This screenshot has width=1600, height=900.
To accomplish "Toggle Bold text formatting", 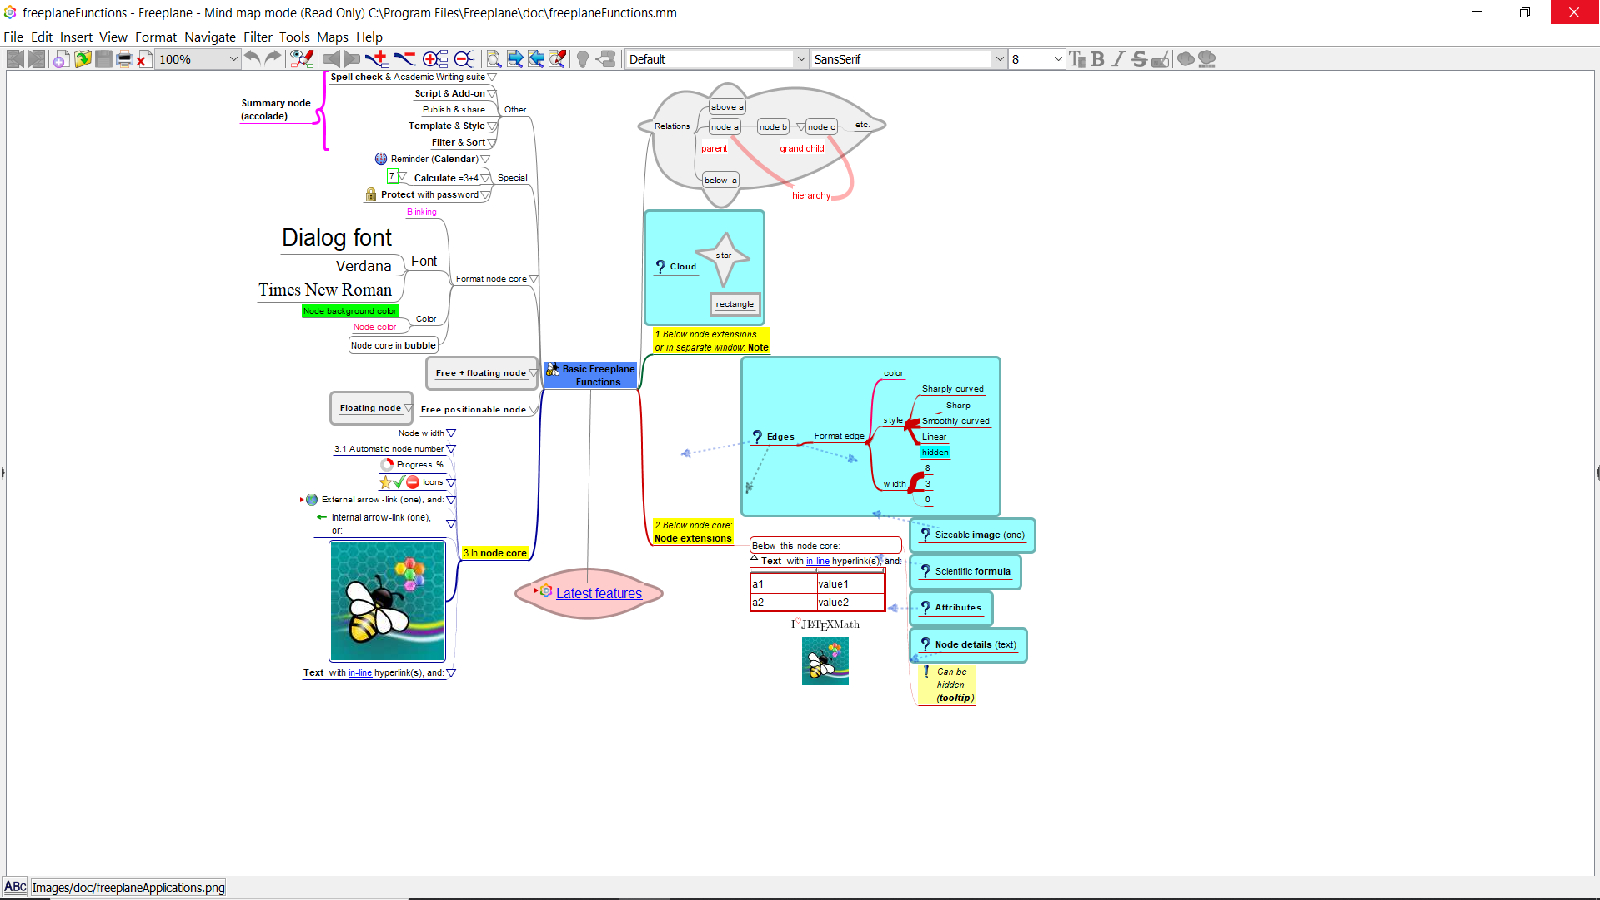I will (x=1098, y=59).
